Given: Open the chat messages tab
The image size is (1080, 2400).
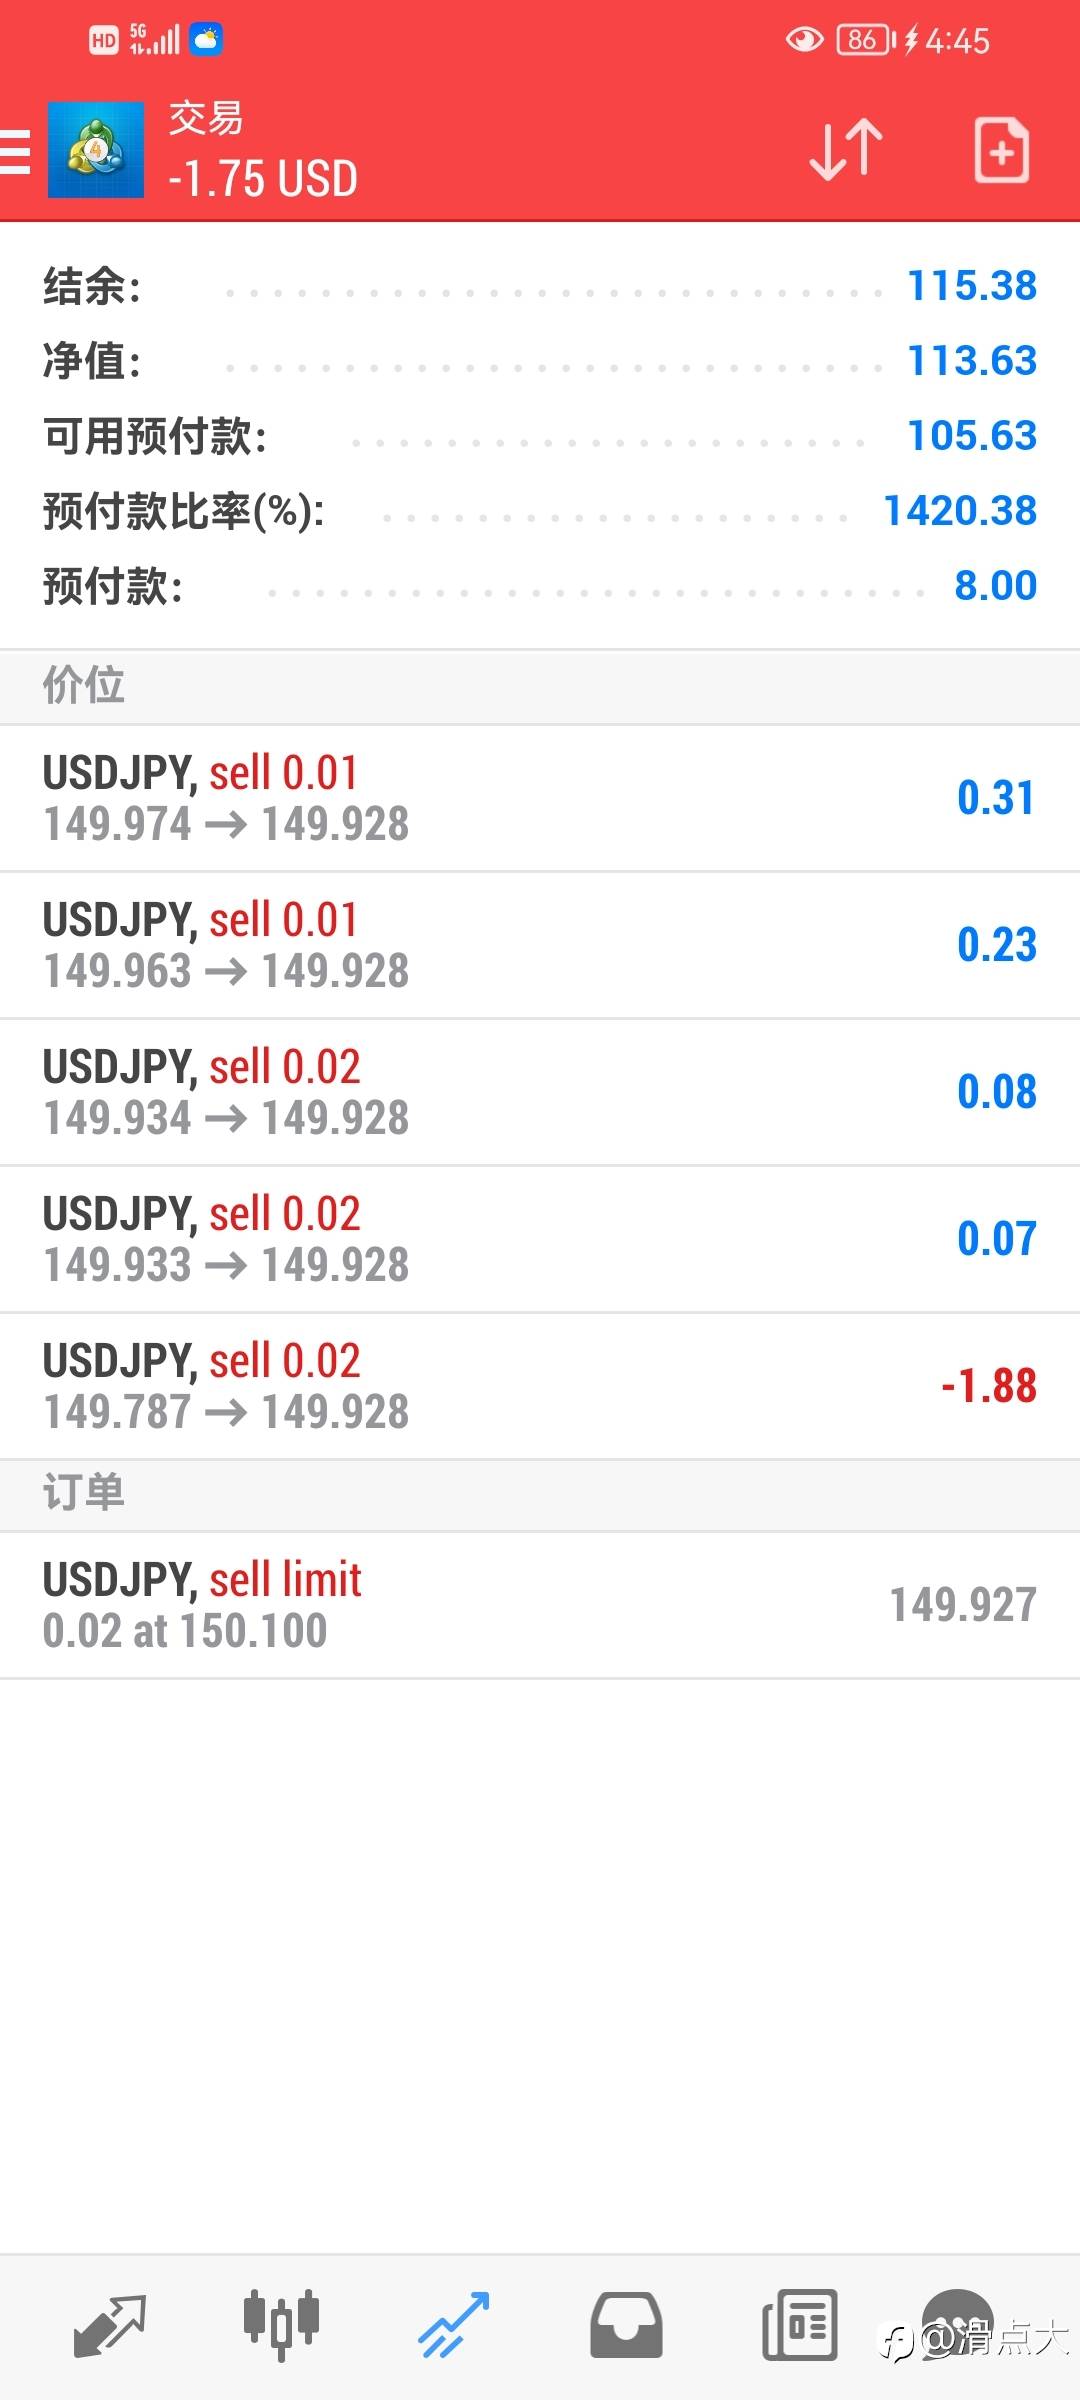Looking at the screenshot, I should pos(957,2323).
